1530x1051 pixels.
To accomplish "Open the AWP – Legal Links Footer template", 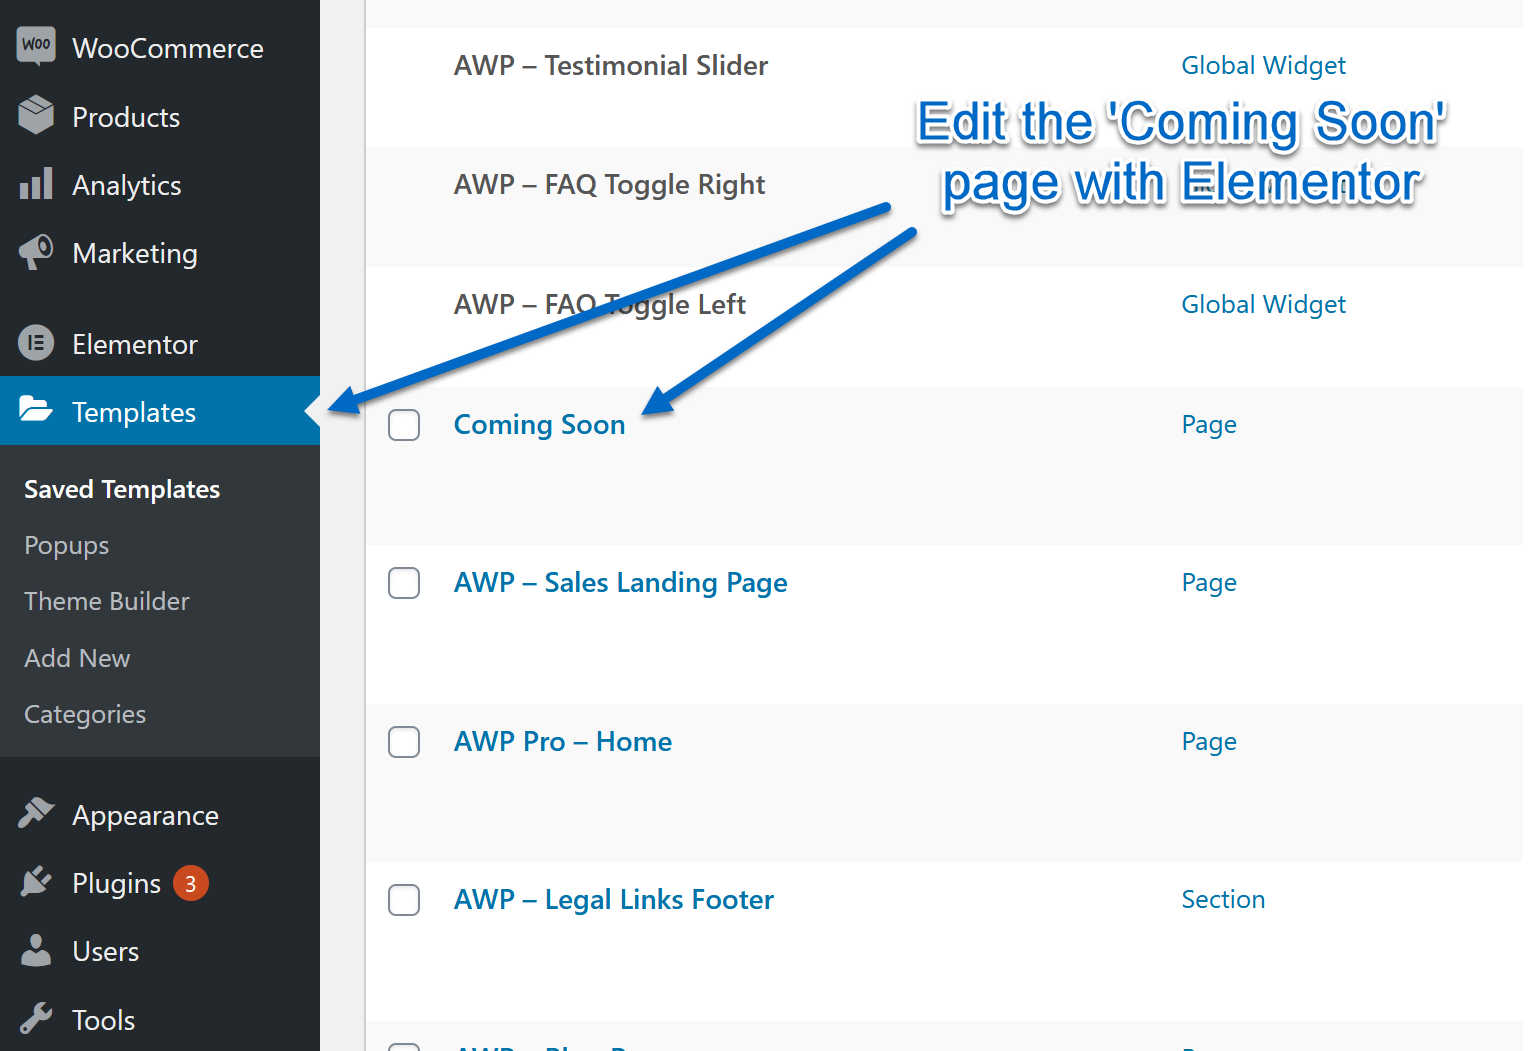I will point(614,900).
